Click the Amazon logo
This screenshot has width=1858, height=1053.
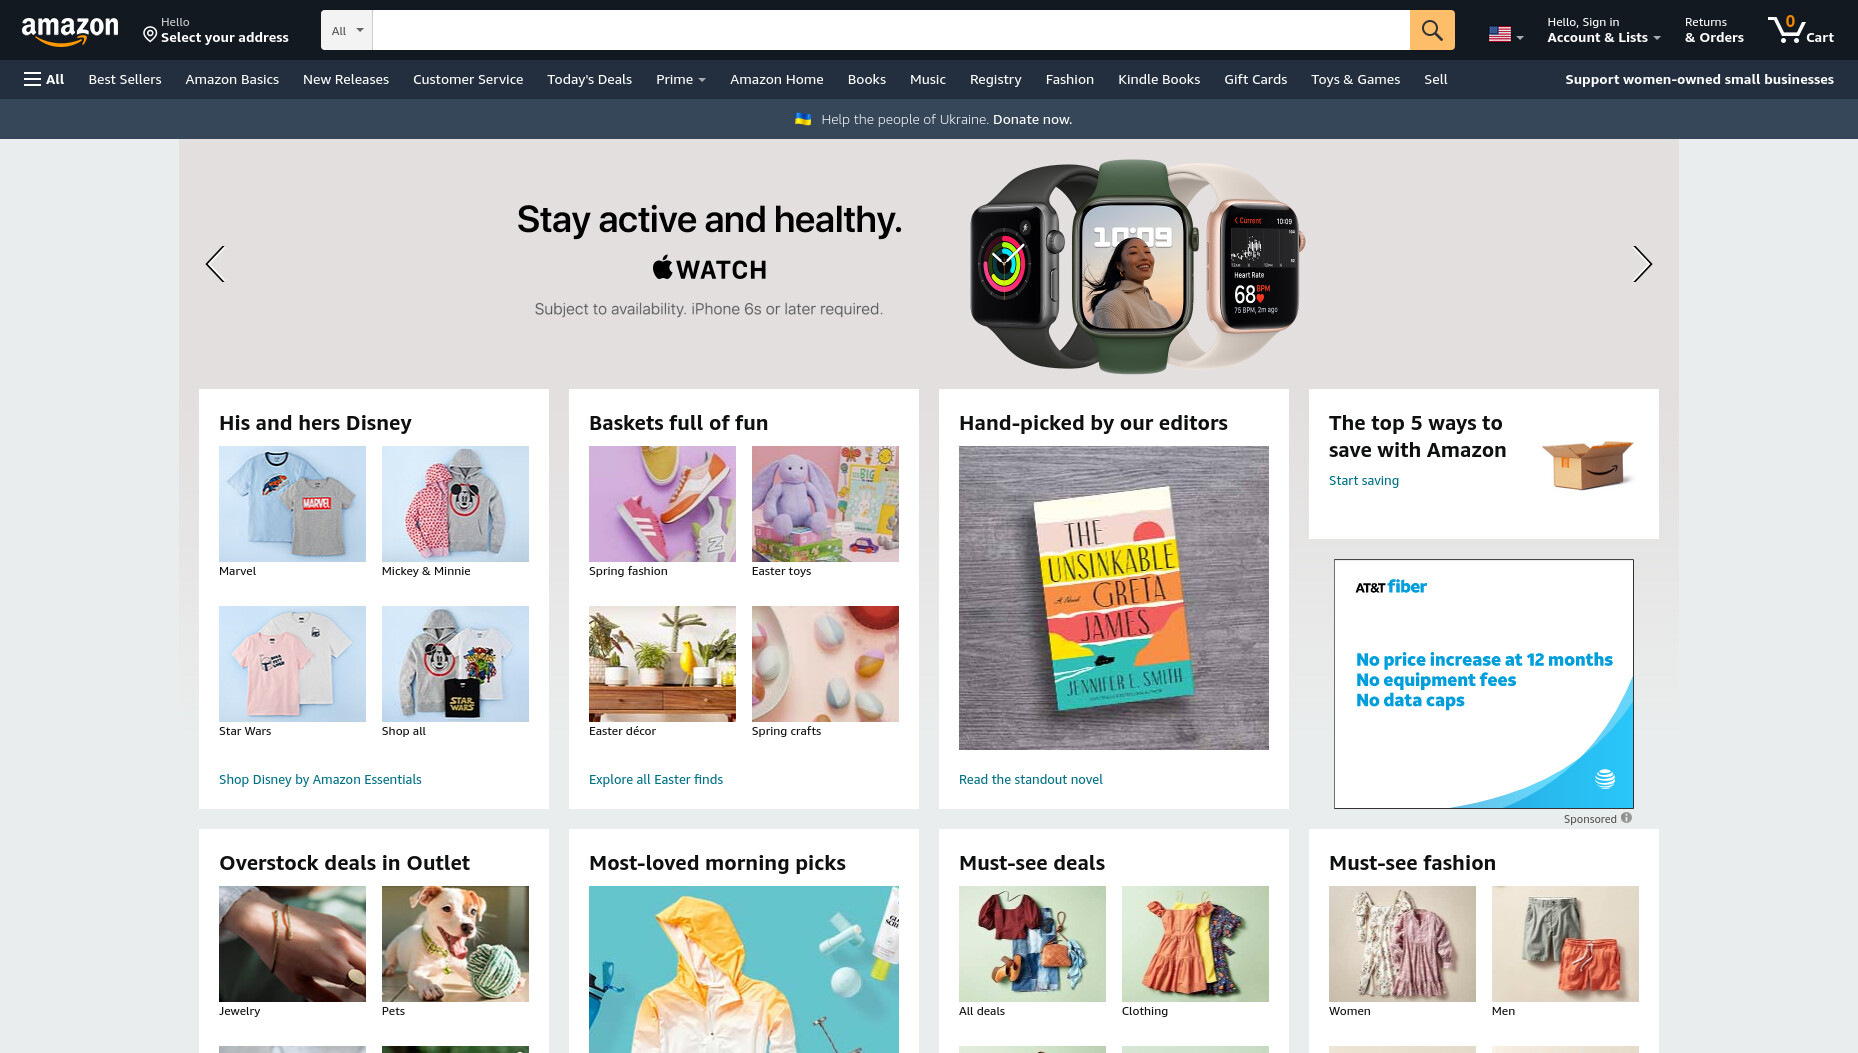click(x=70, y=31)
